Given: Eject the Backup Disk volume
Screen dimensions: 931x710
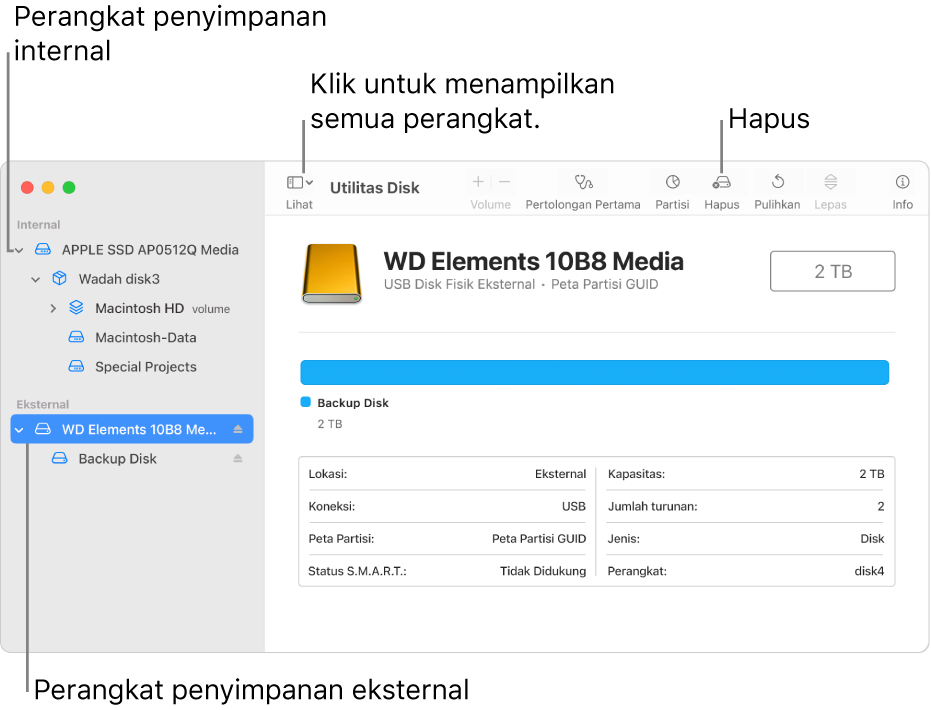Looking at the screenshot, I should (x=238, y=458).
